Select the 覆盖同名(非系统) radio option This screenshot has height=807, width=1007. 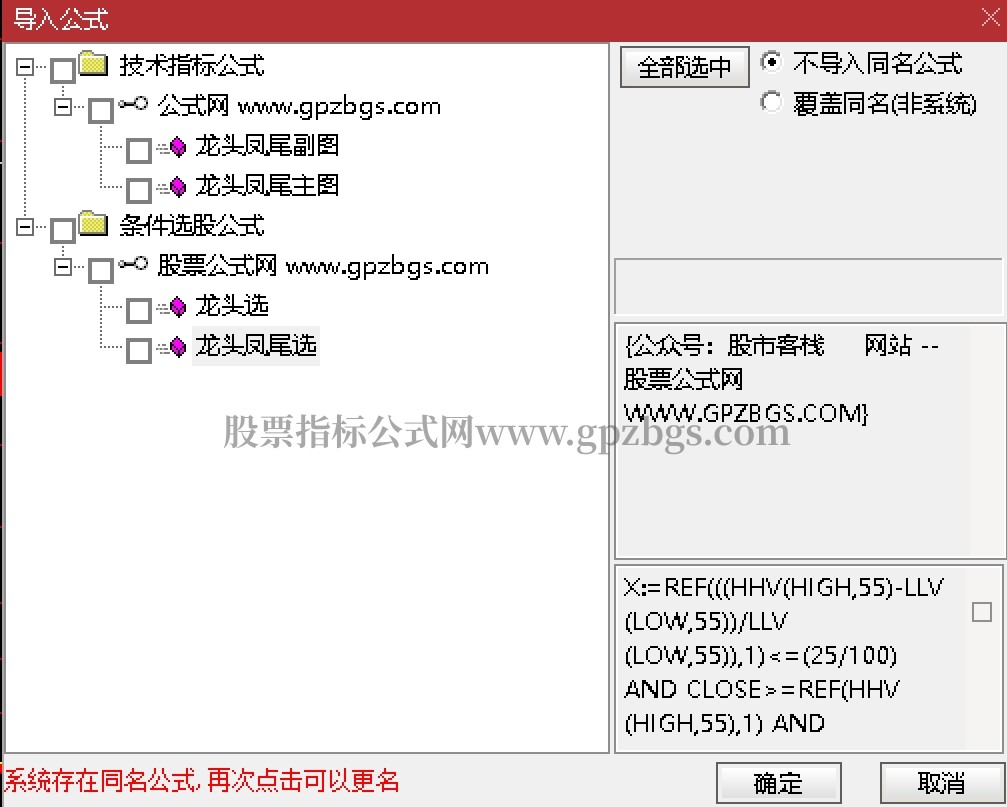[771, 101]
